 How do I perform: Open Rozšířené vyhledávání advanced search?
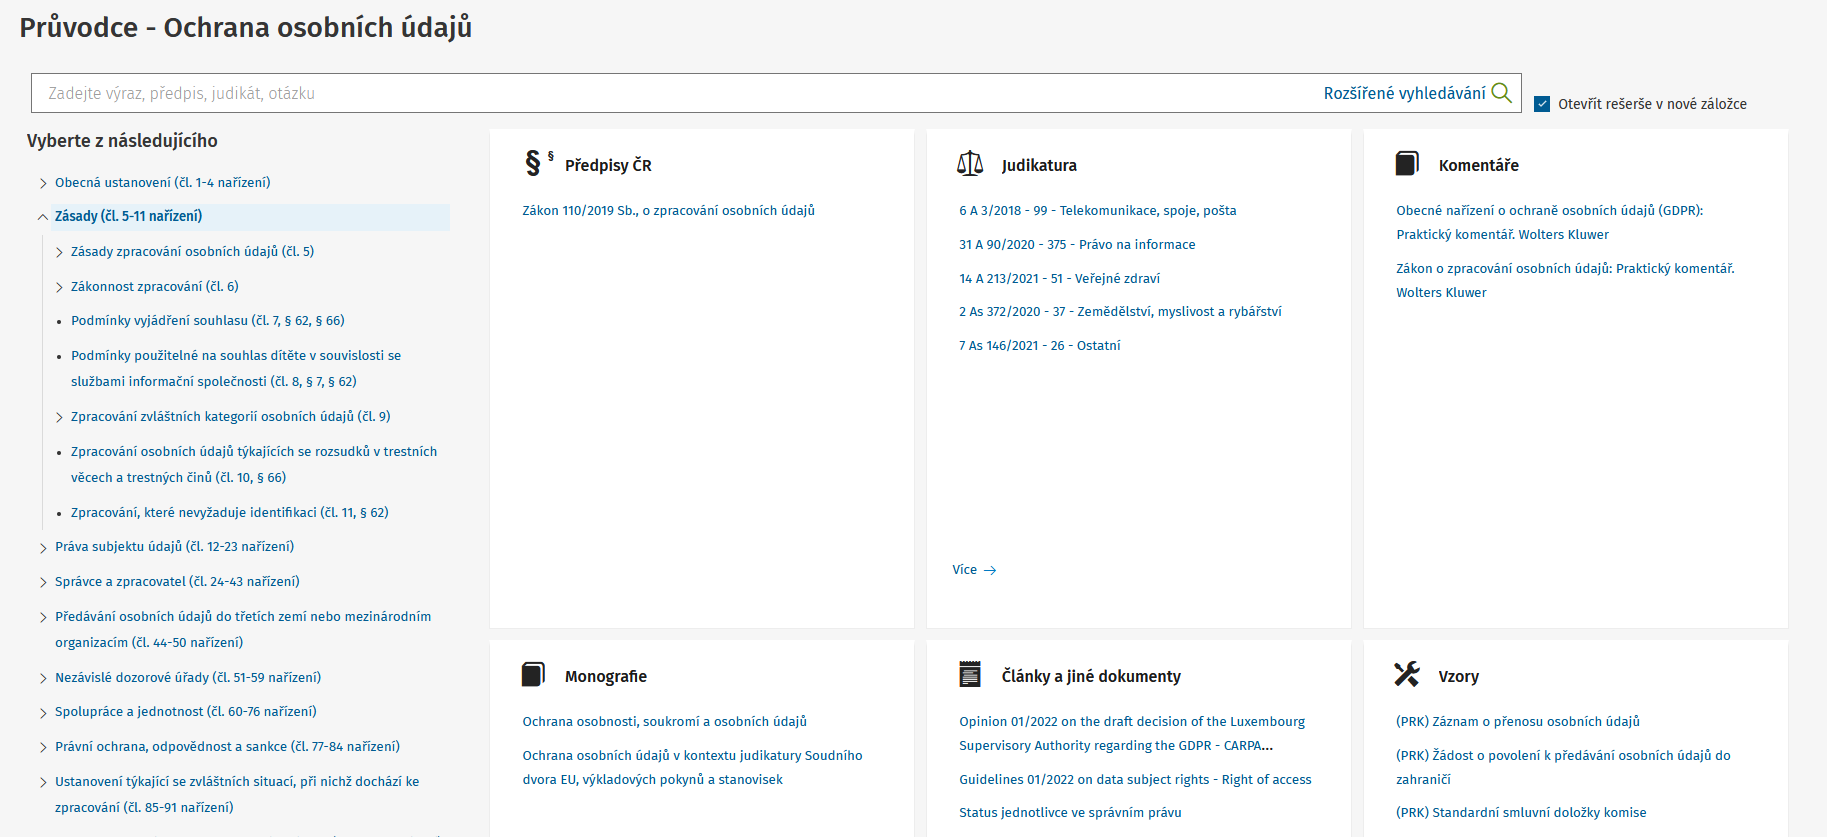tap(1404, 93)
